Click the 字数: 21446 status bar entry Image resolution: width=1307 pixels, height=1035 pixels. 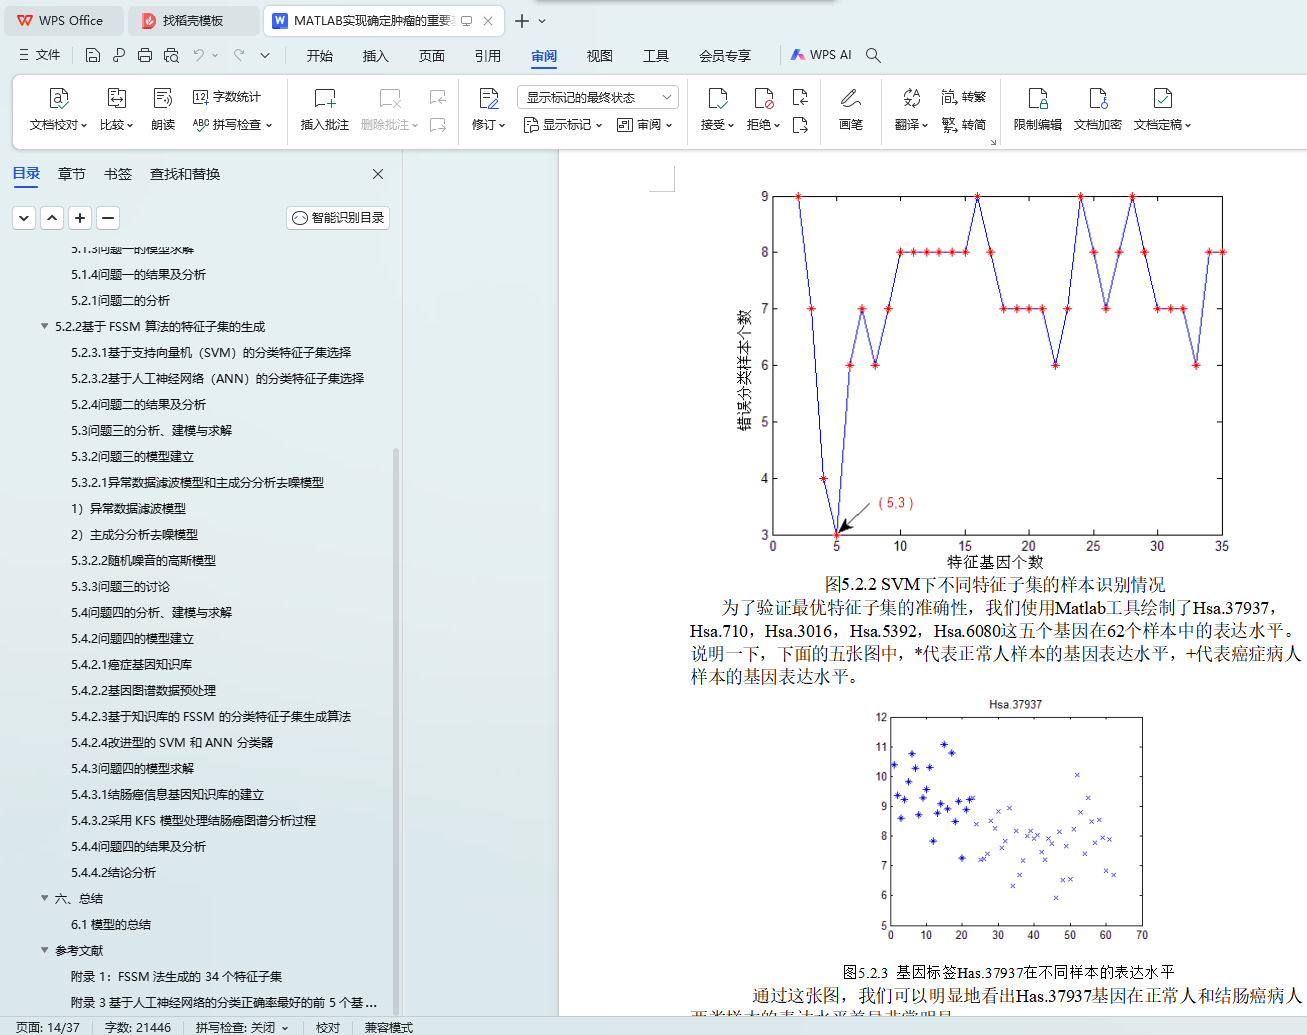[x=138, y=1027]
